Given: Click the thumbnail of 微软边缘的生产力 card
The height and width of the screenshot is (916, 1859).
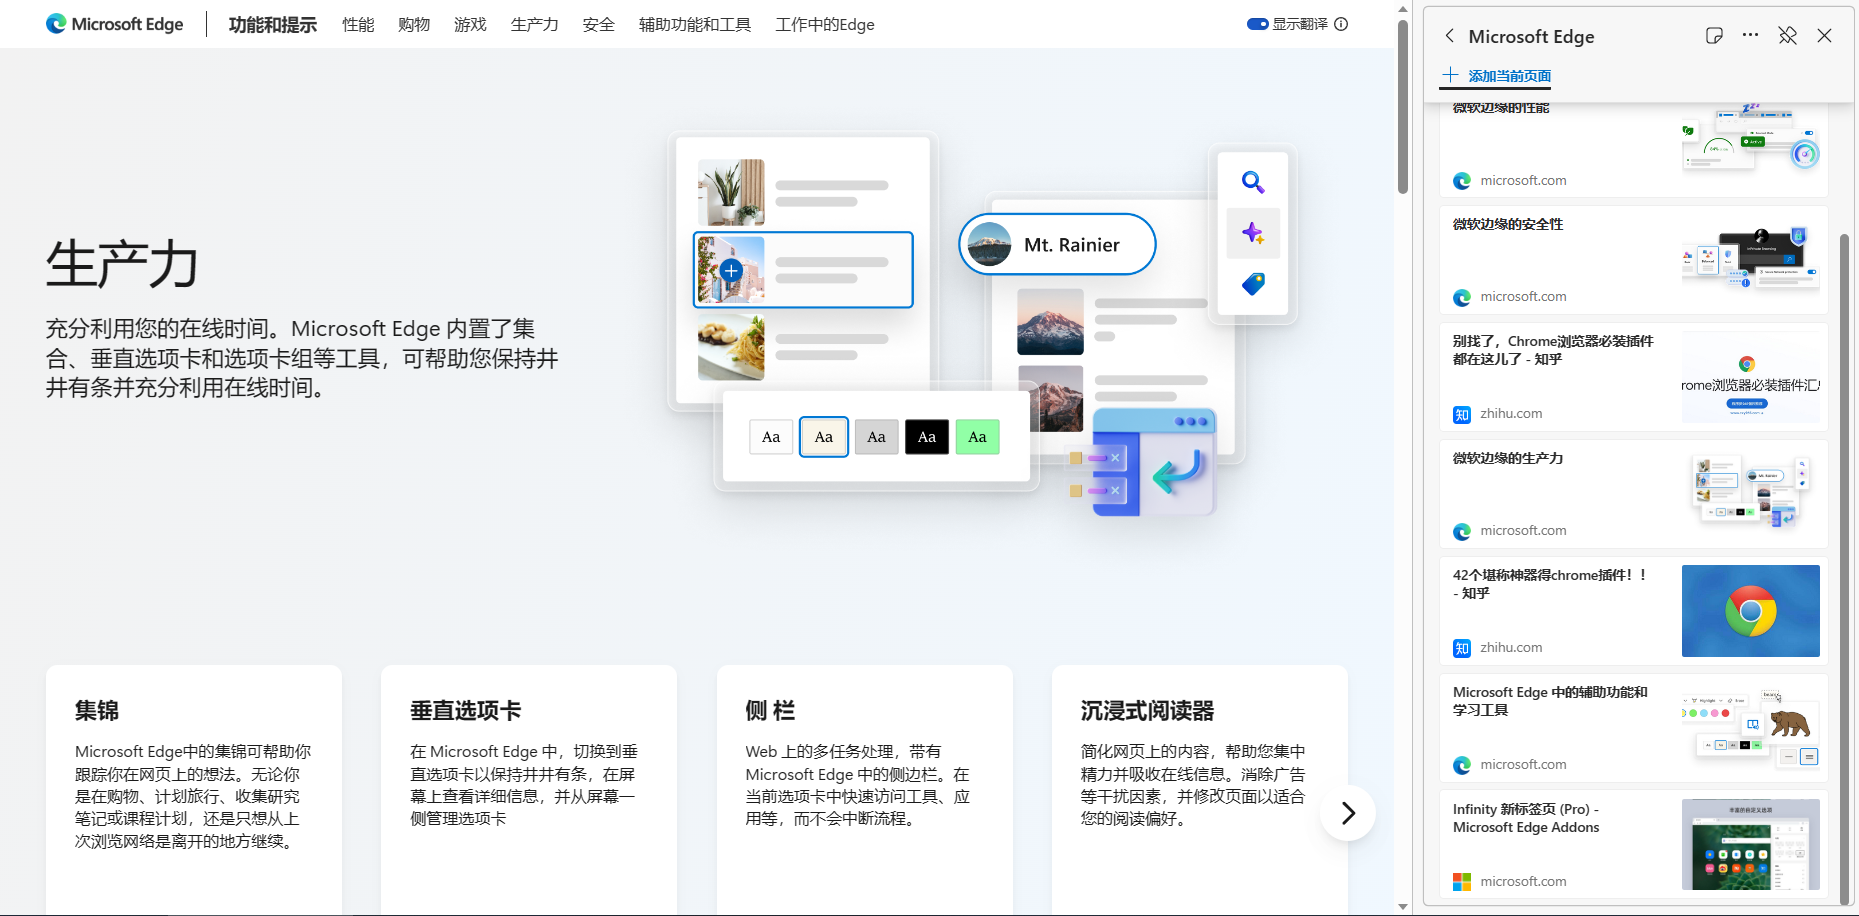Looking at the screenshot, I should pos(1750,492).
